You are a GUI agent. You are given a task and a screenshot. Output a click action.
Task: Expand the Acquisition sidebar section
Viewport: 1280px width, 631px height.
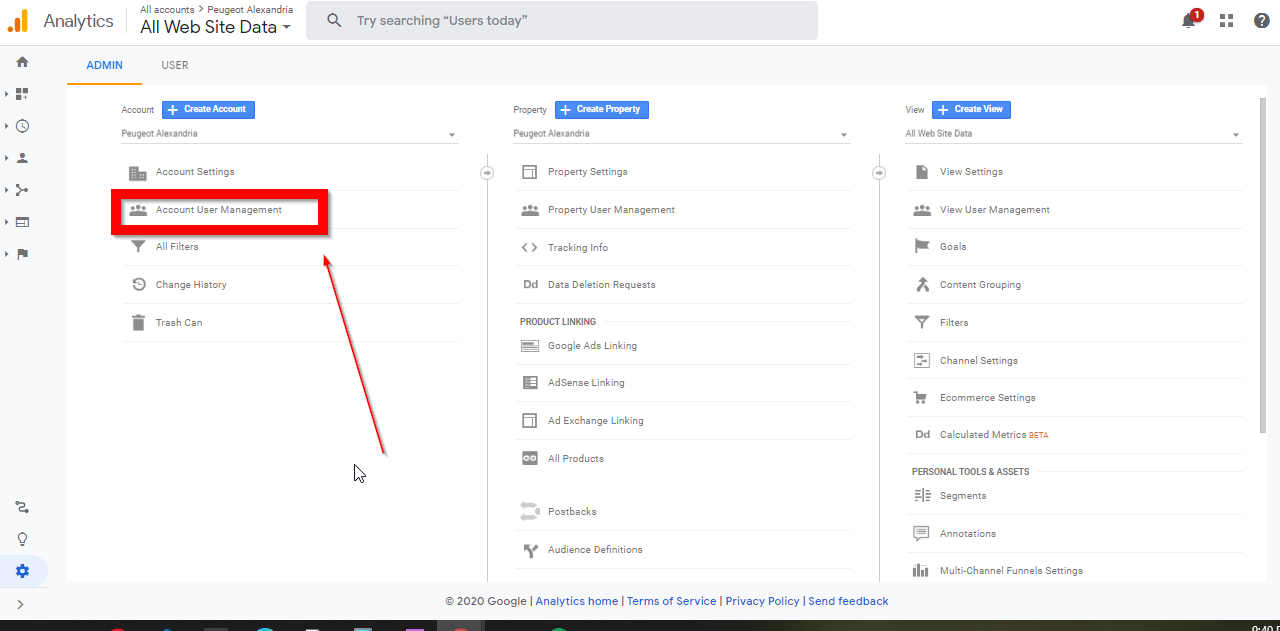(22, 189)
